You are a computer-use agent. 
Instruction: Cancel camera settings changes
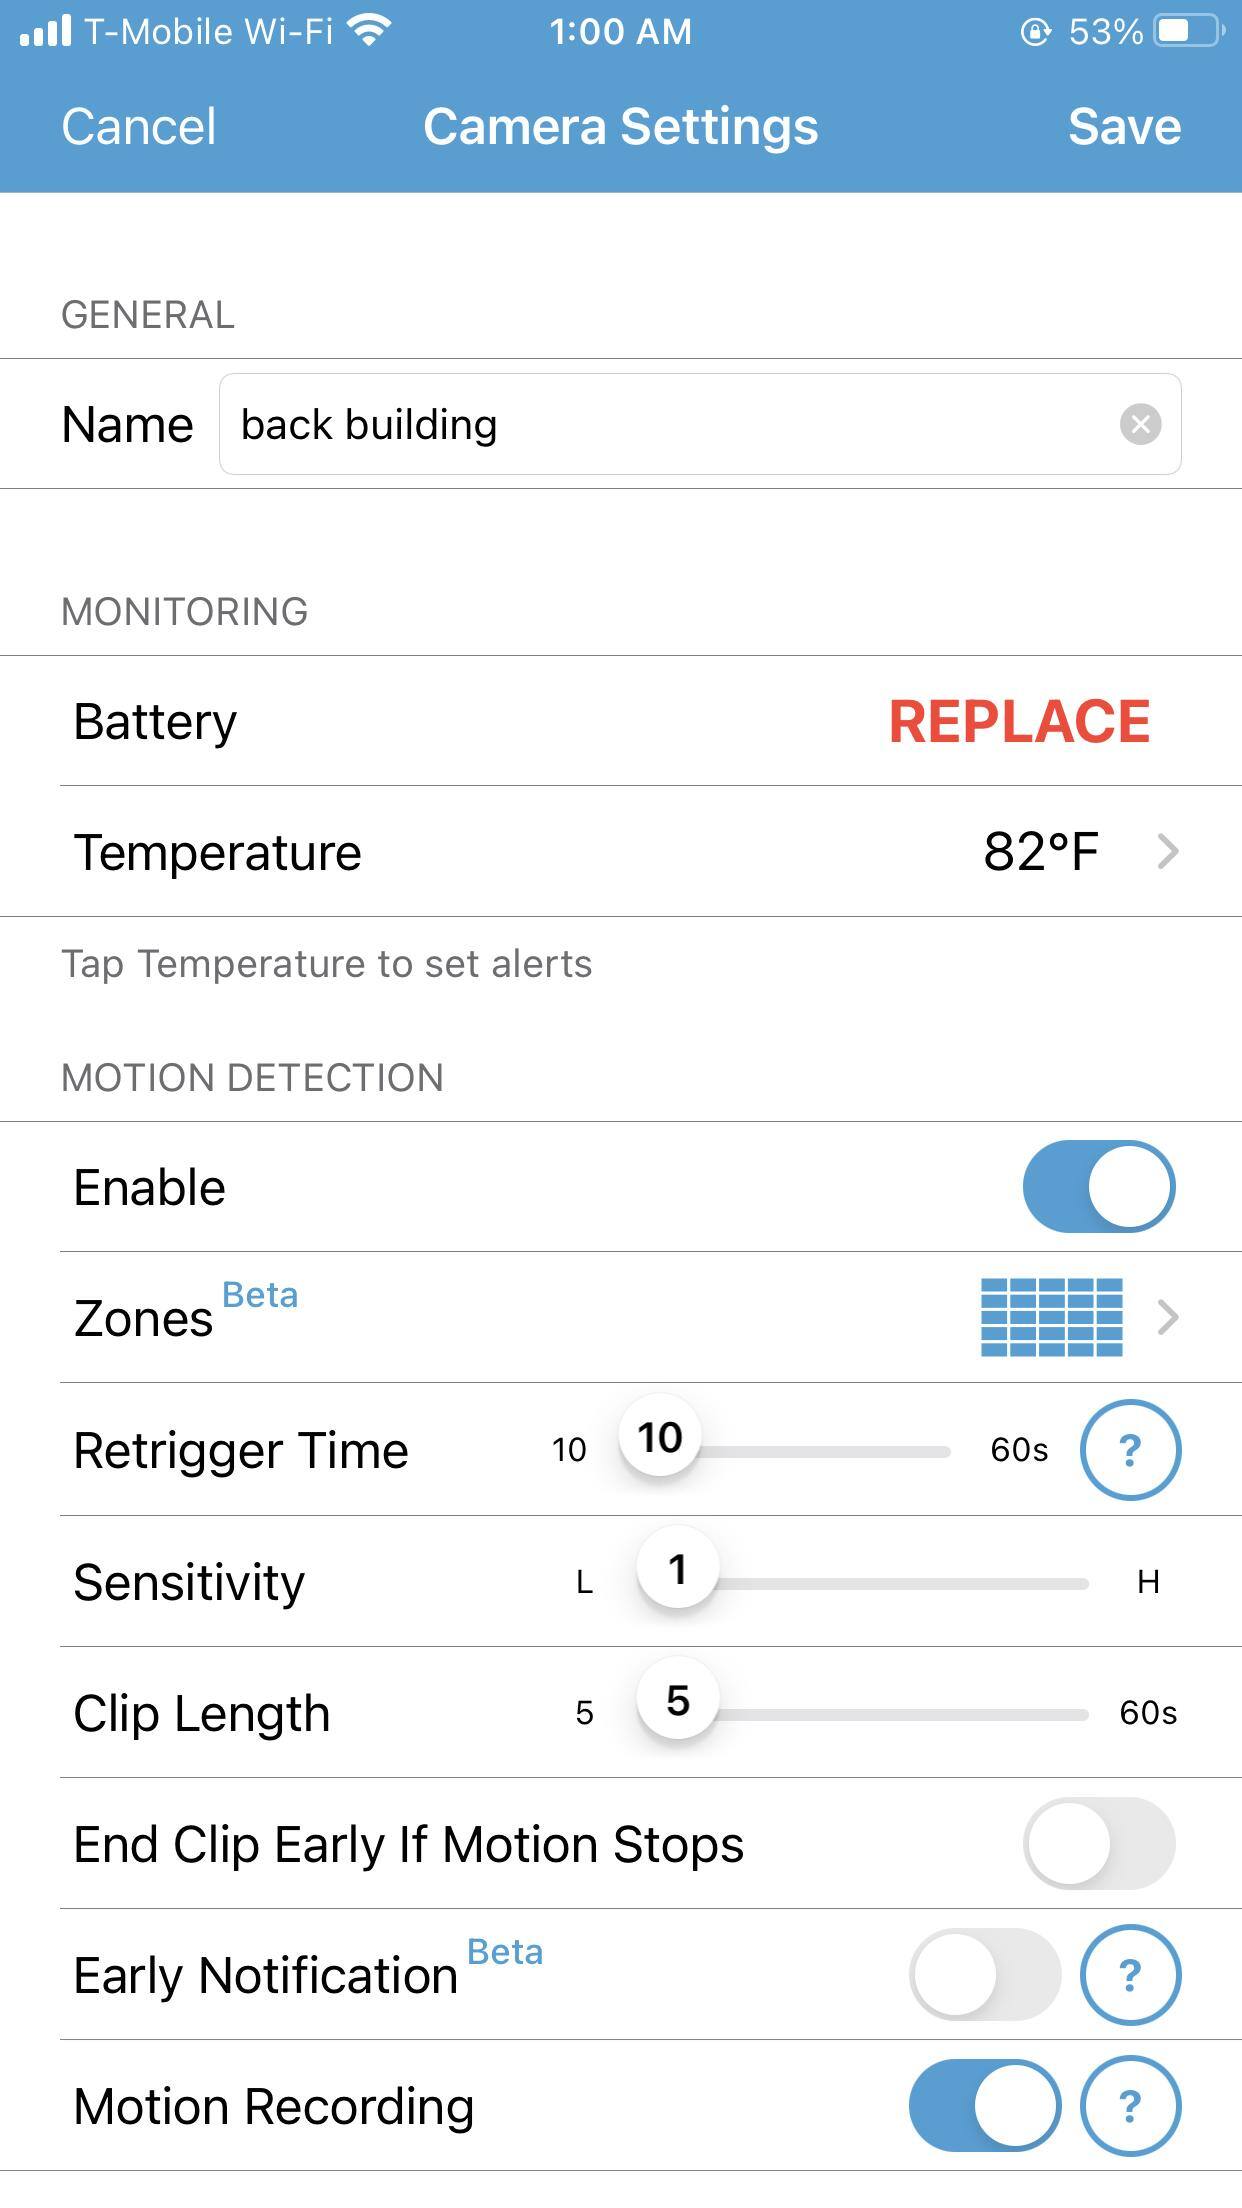[x=138, y=127]
